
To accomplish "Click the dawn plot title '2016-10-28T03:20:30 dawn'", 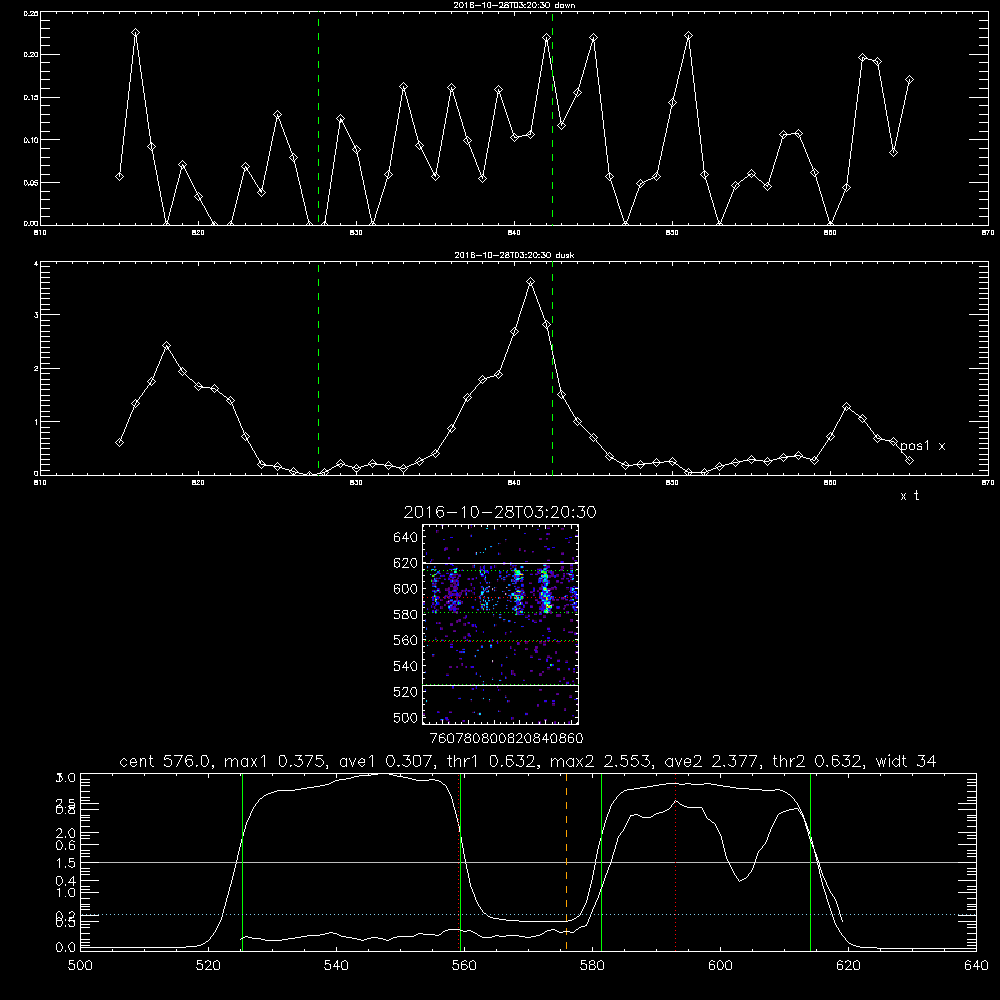I will [514, 4].
